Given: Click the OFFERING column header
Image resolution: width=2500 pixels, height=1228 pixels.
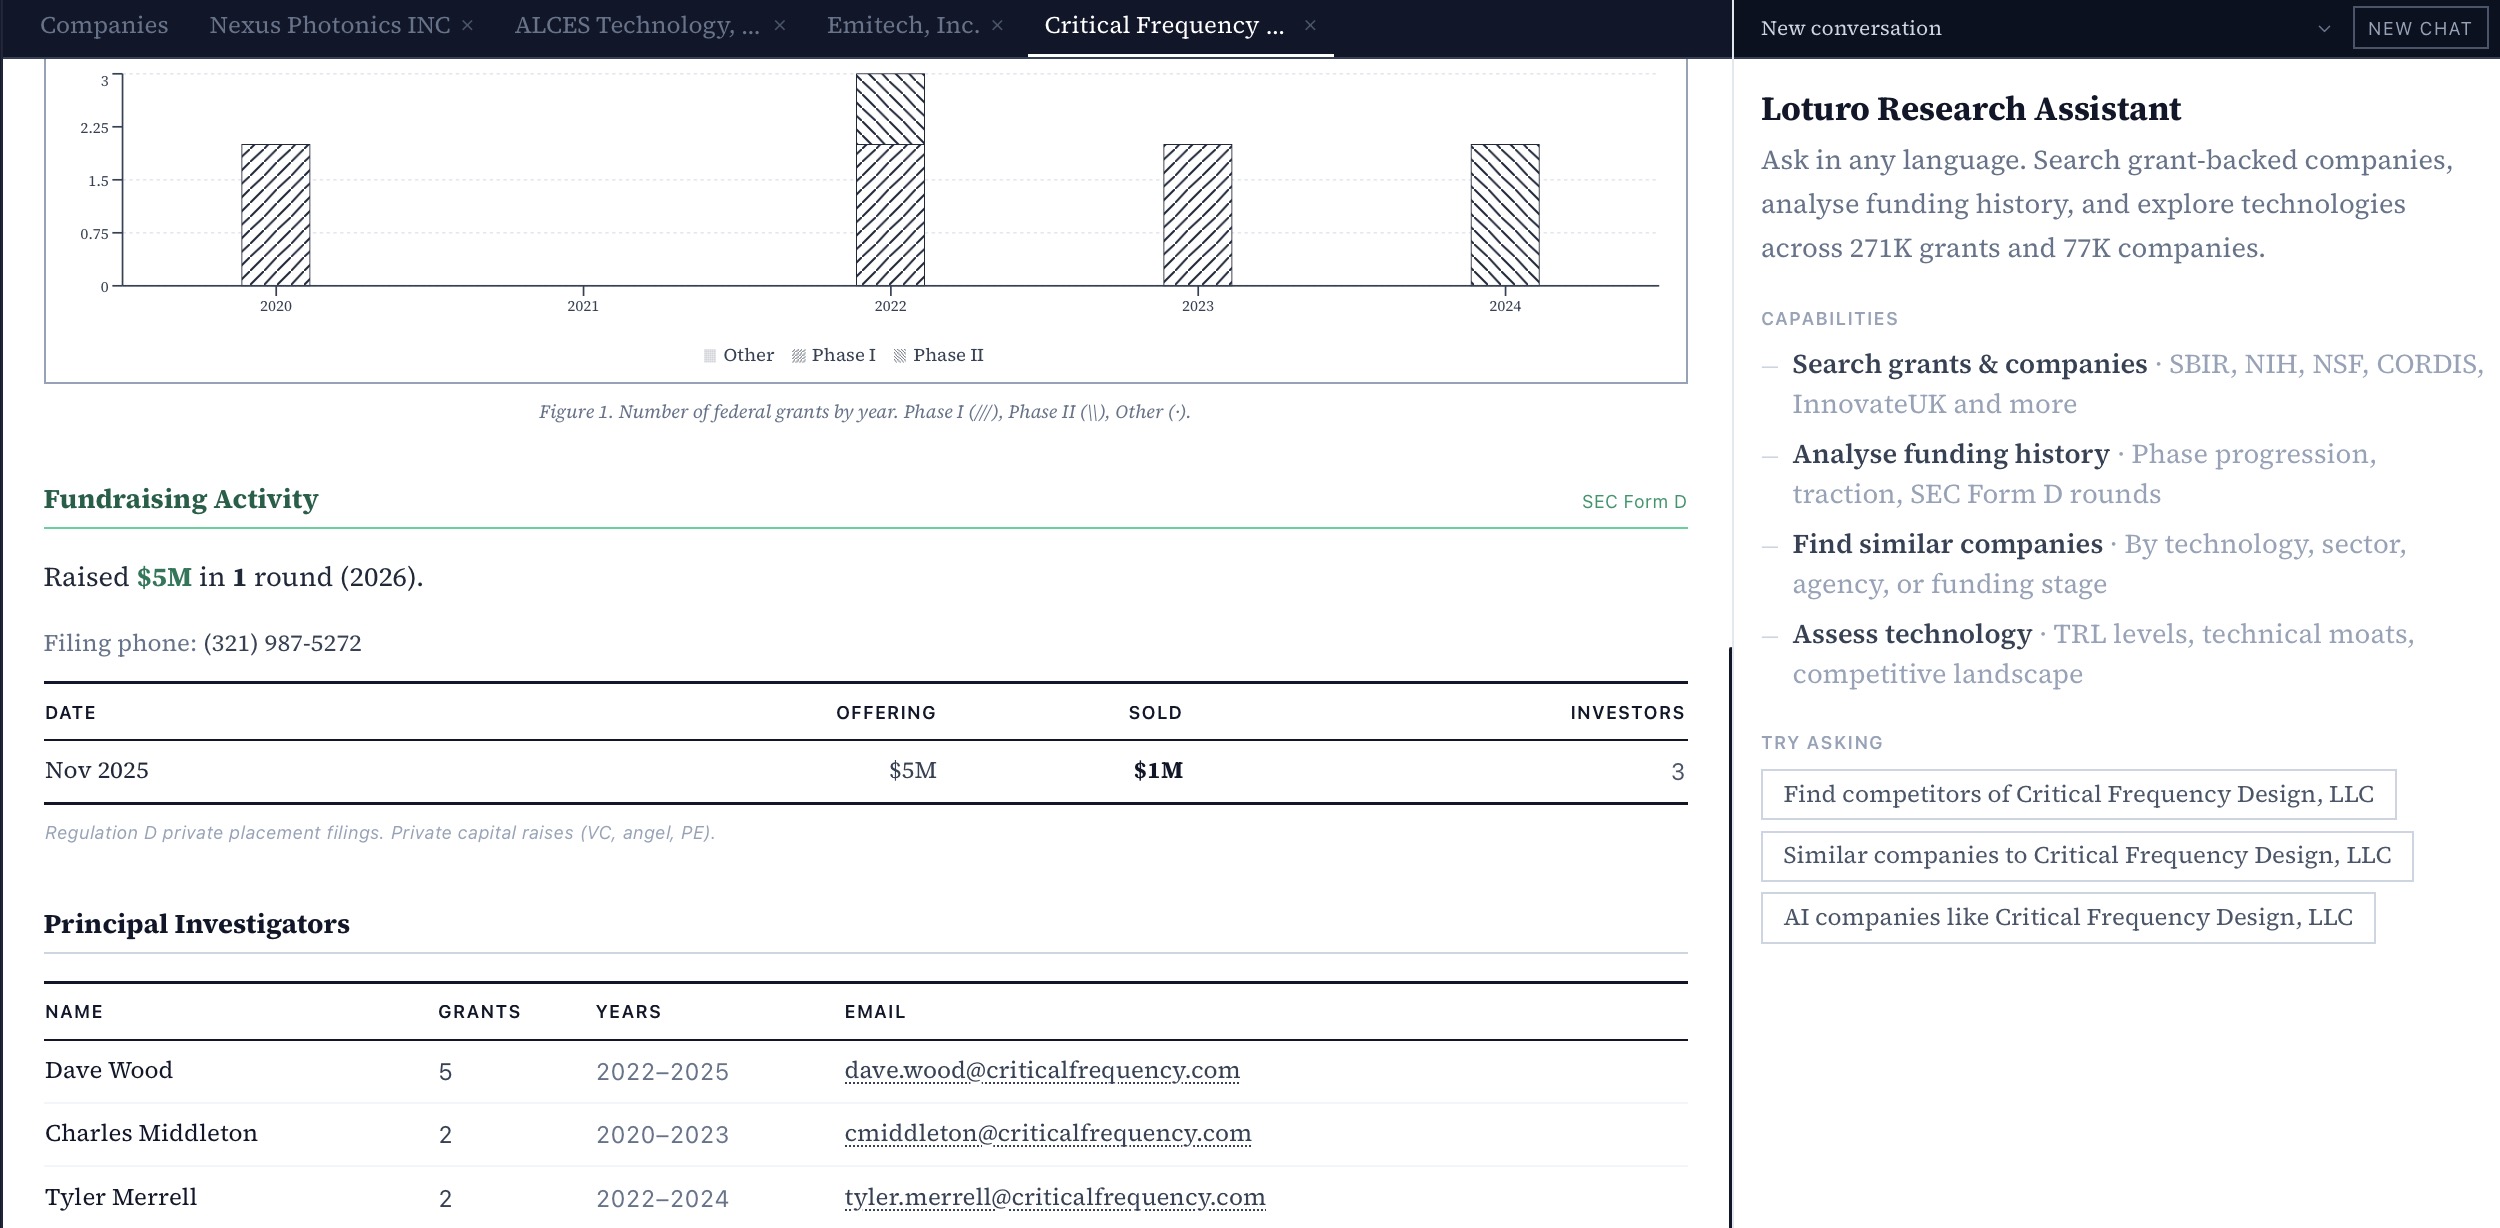Looking at the screenshot, I should [886, 713].
